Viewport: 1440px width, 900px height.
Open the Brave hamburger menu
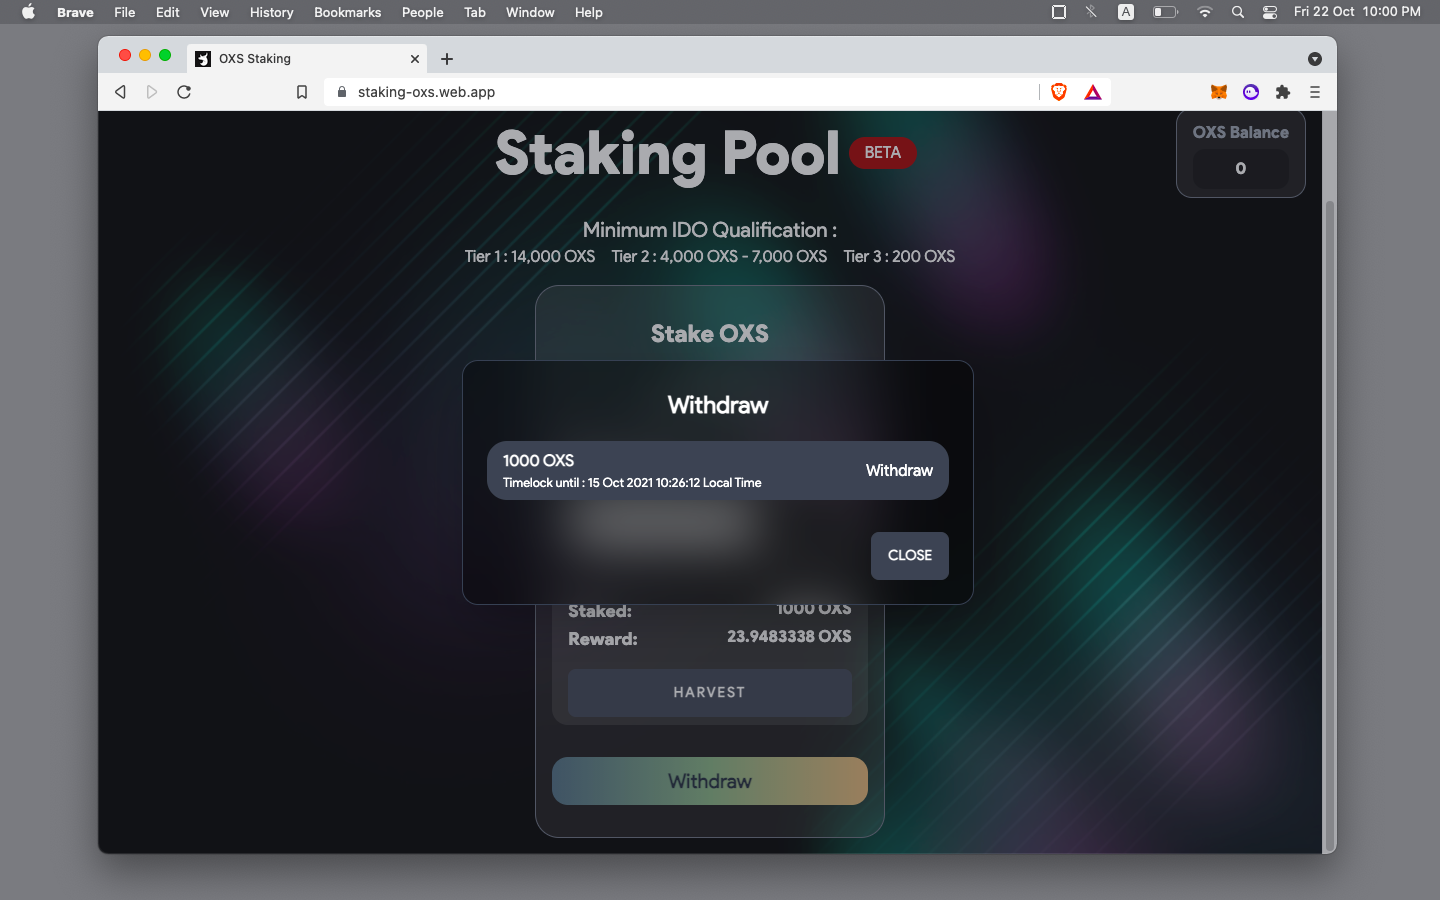[1315, 92]
